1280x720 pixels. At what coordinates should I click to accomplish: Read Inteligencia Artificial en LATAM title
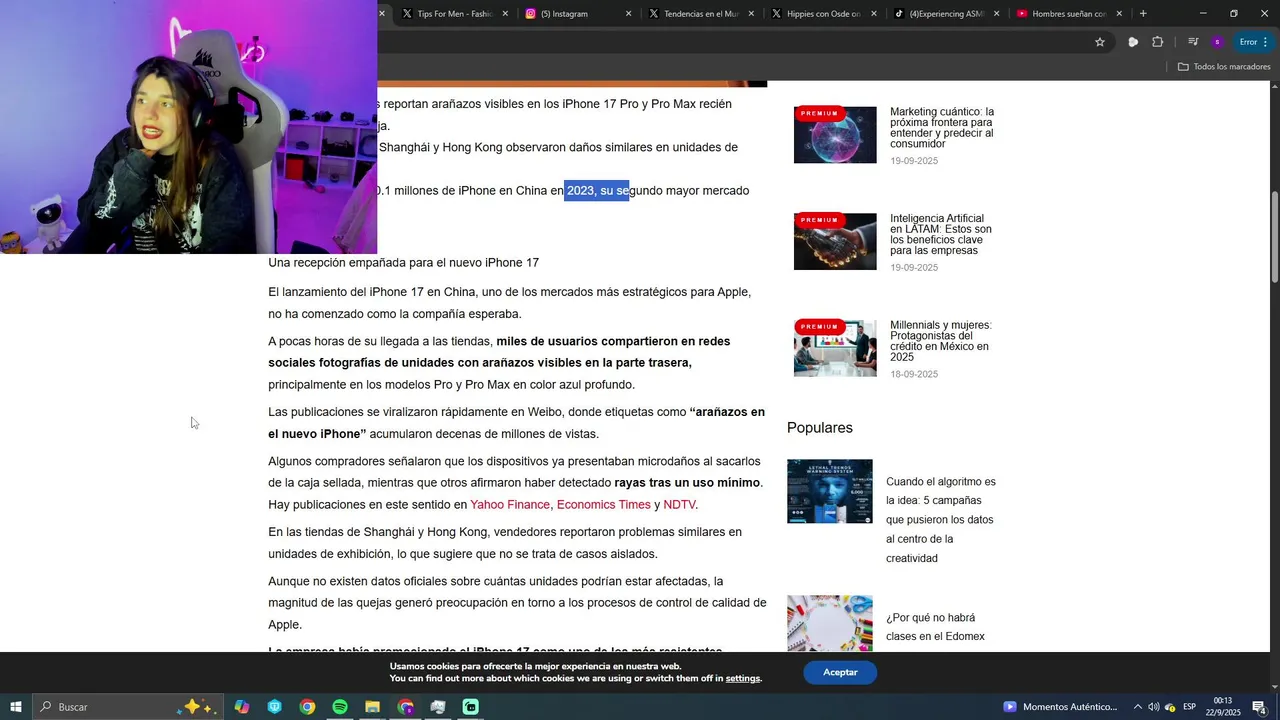[x=941, y=234]
